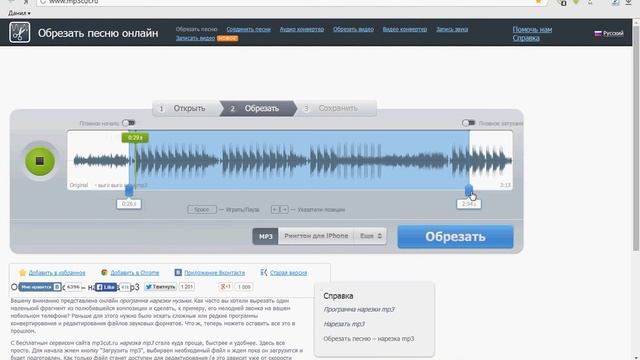Click the browser bookmark star icon
This screenshot has width=640, height=360.
point(538,2)
